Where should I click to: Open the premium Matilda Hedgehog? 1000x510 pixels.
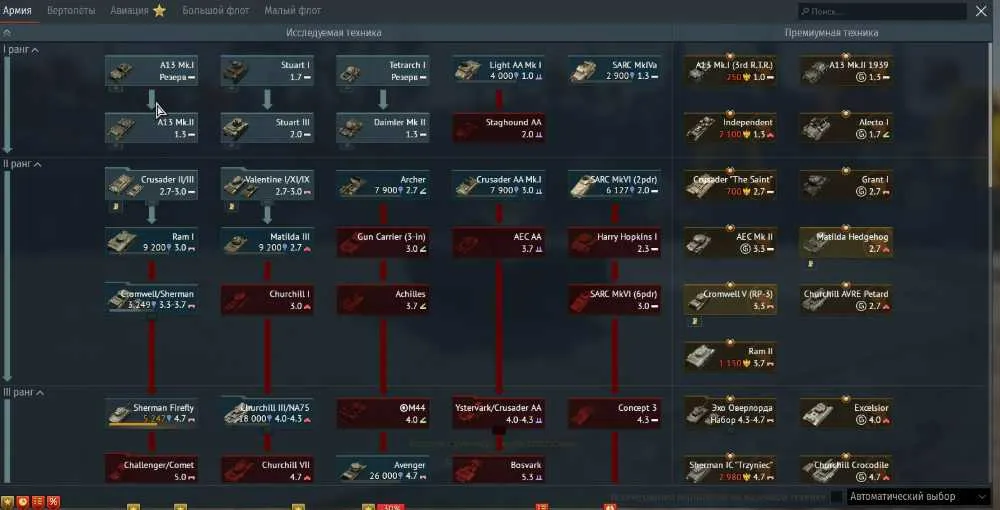(846, 243)
